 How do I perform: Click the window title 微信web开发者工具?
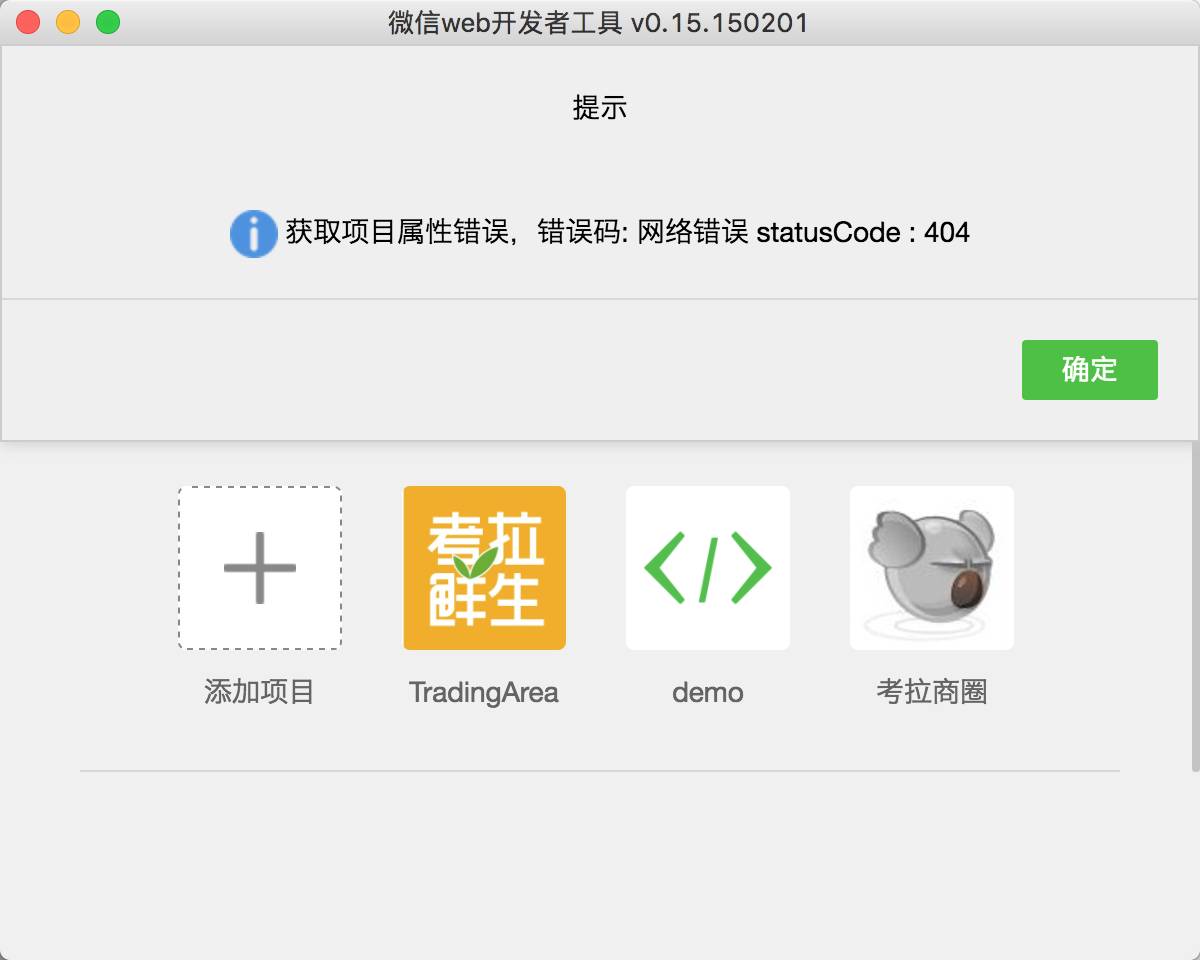pyautogui.click(x=599, y=23)
